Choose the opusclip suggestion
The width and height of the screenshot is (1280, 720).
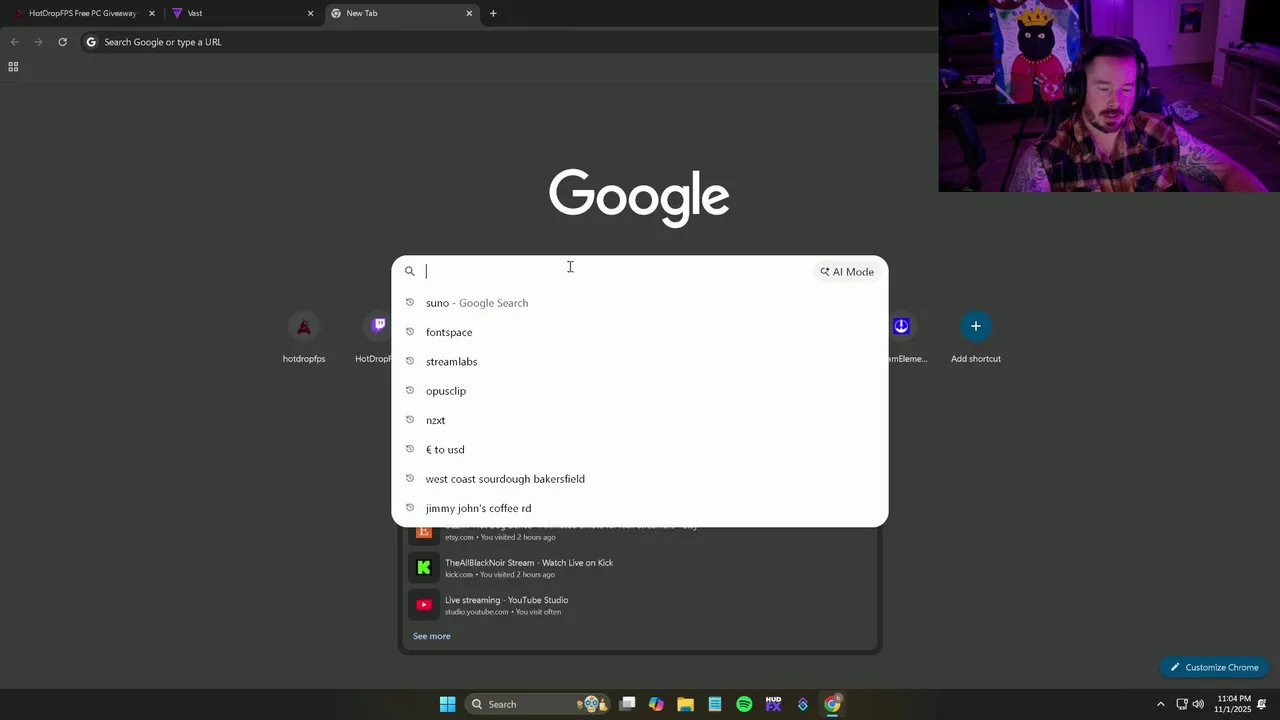click(640, 391)
